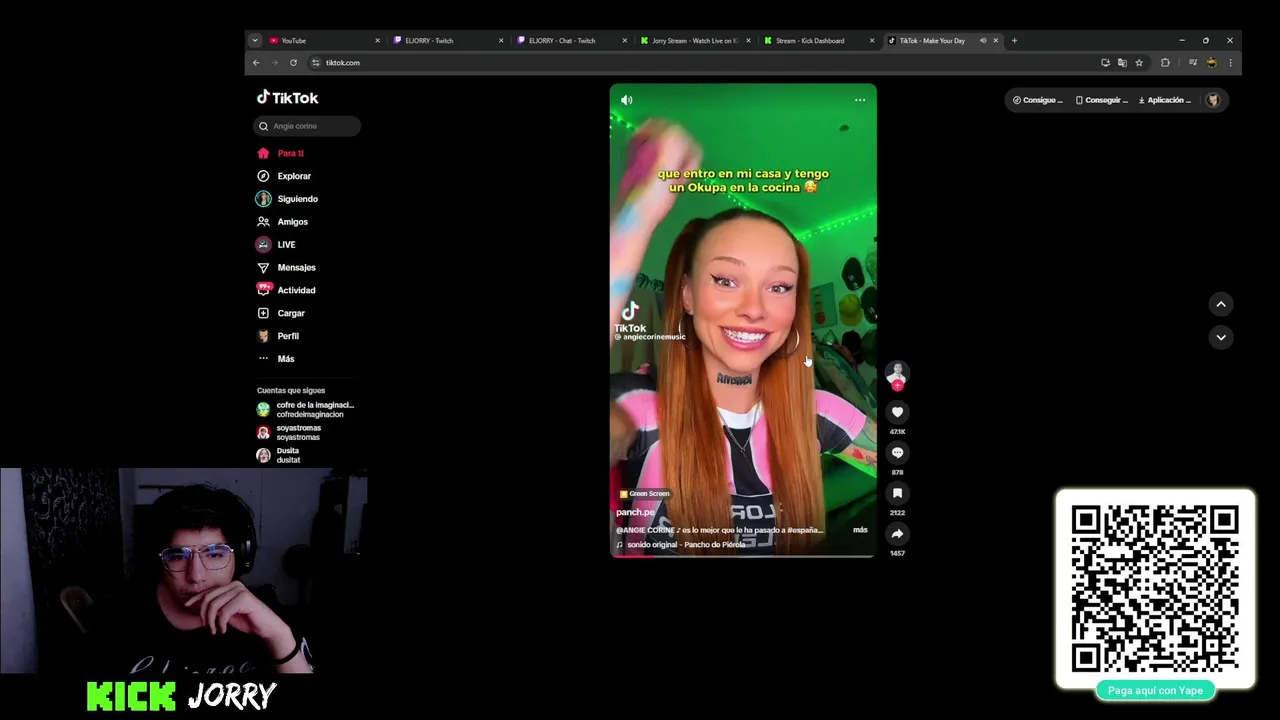Follow creator via red plus avatar

tap(897, 385)
